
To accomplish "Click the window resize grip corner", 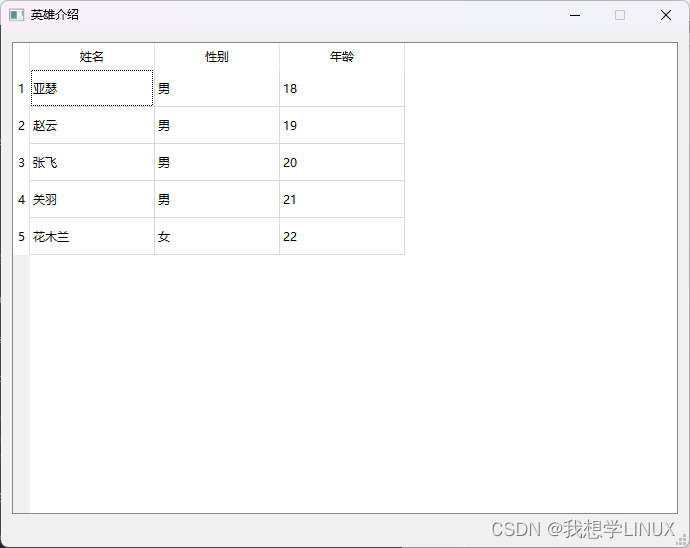I will [x=682, y=540].
